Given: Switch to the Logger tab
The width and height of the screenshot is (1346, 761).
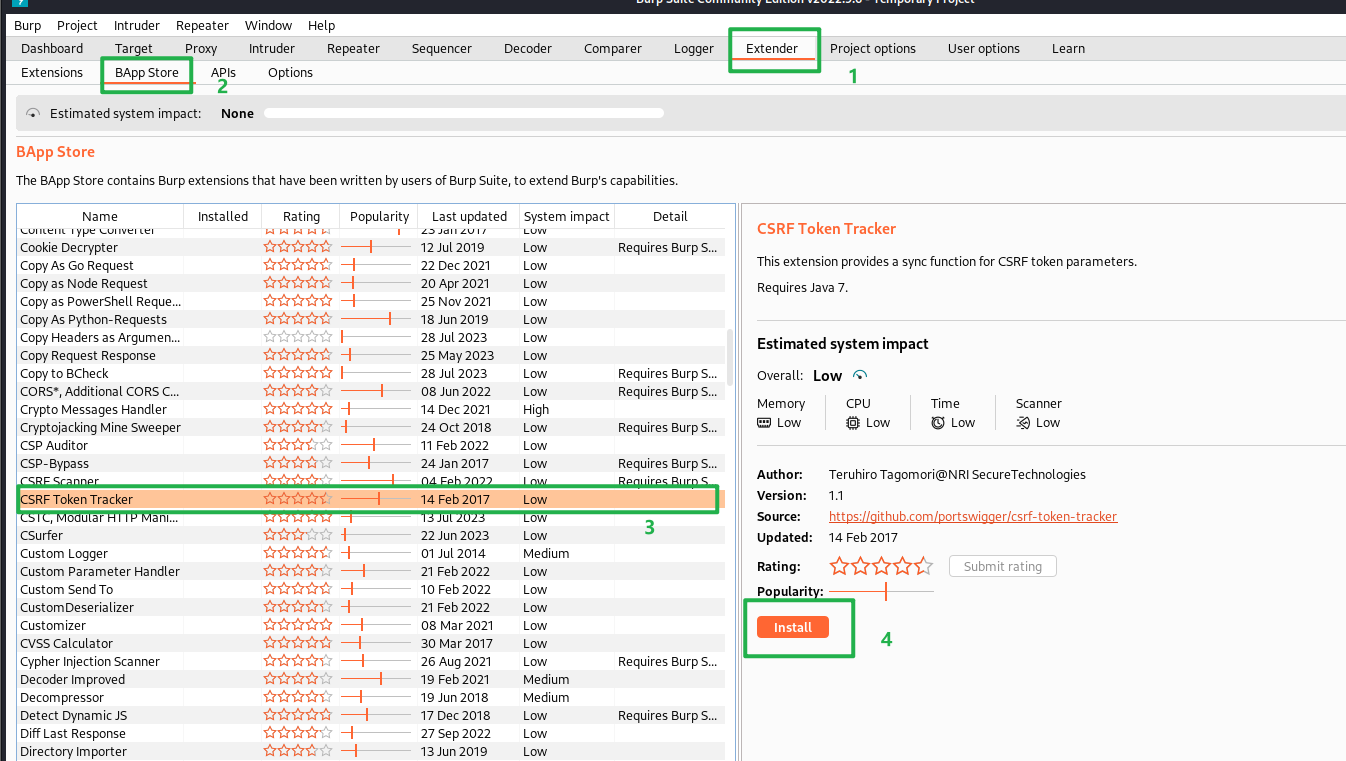Looking at the screenshot, I should coord(693,48).
